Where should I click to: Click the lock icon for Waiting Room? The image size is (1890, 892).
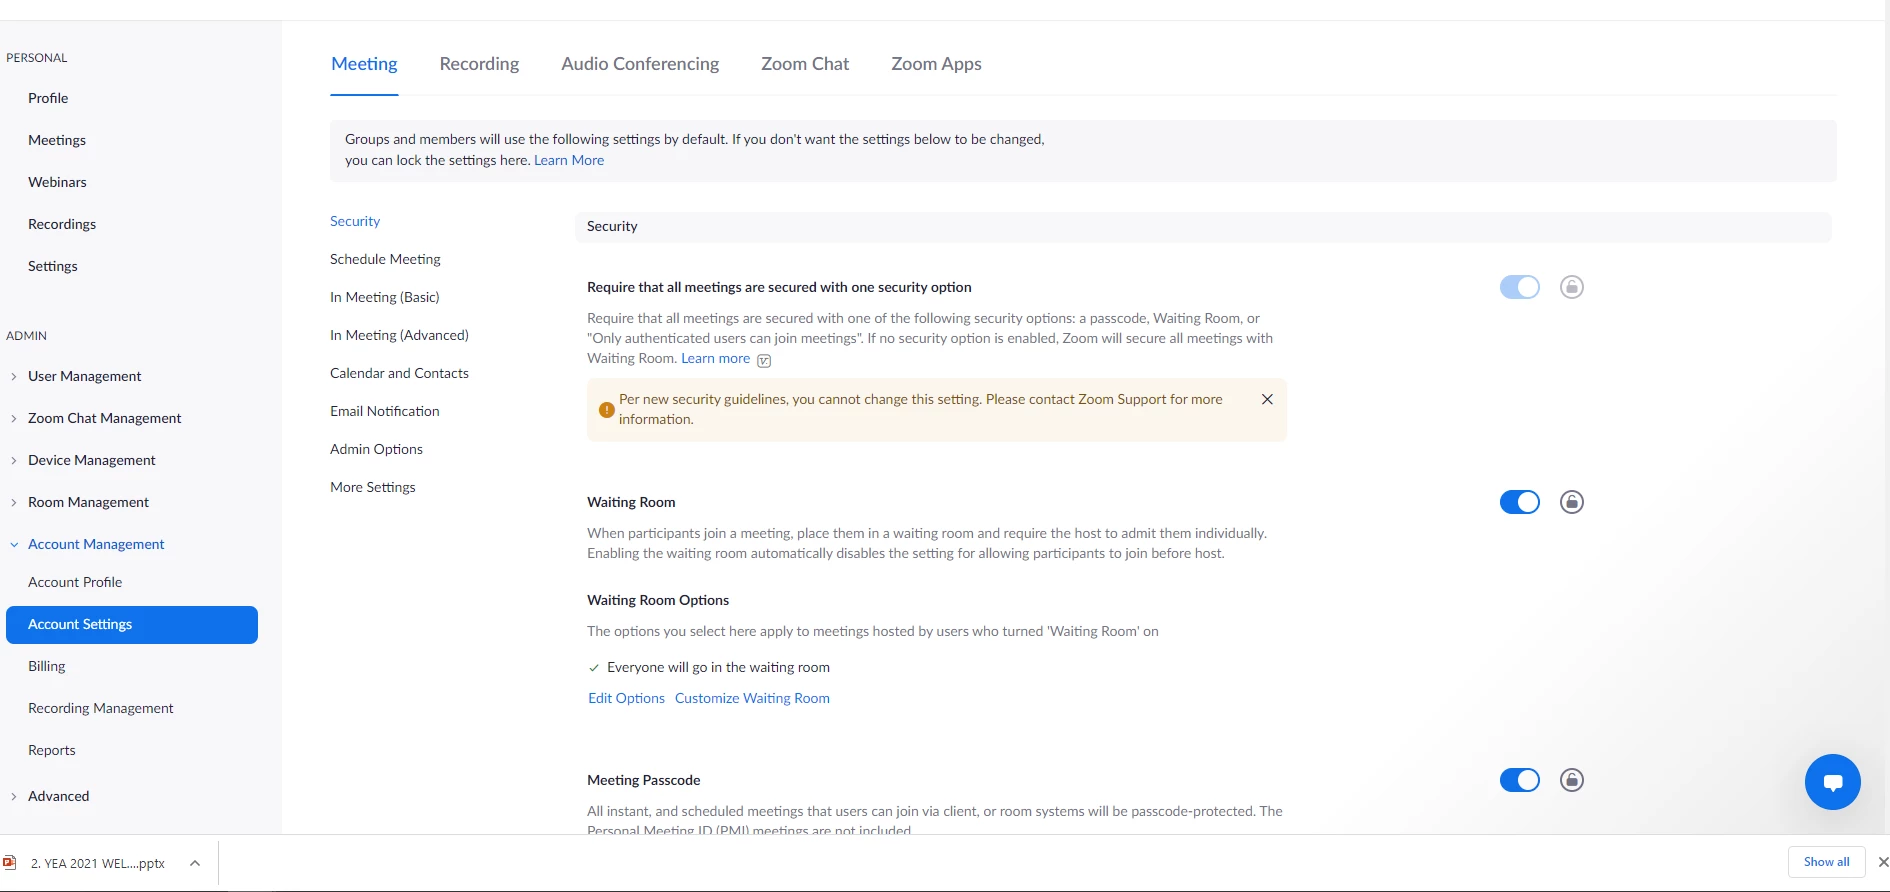(x=1572, y=502)
